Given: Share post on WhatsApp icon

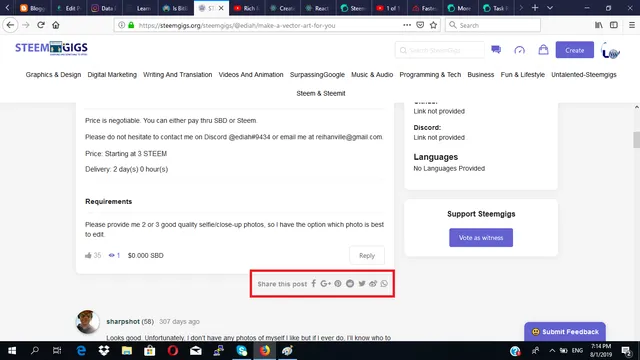Looking at the screenshot, I should [384, 283].
